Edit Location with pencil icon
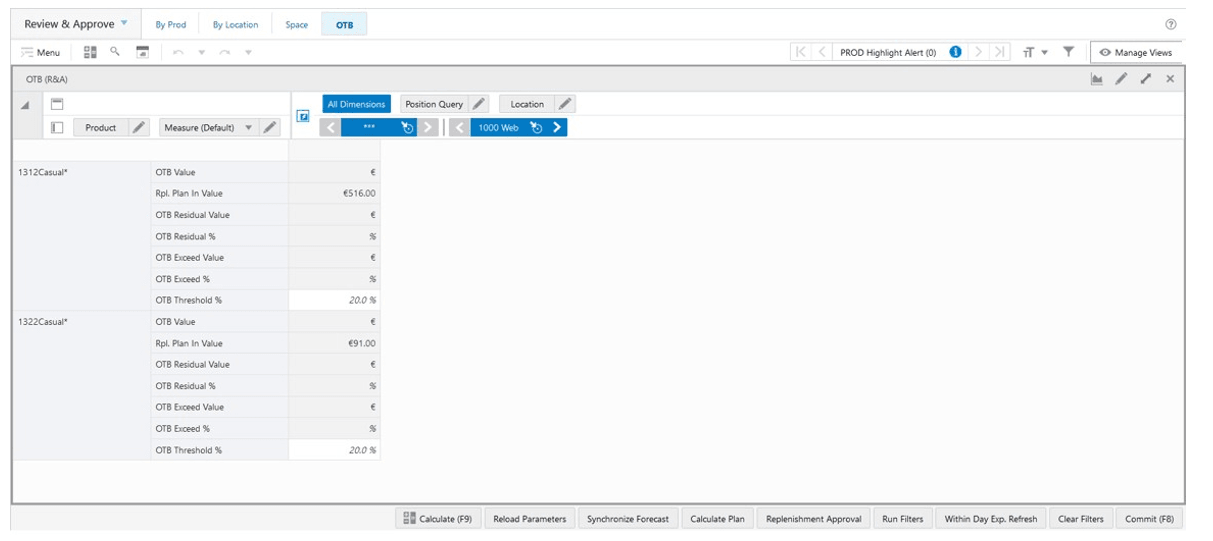 (566, 104)
